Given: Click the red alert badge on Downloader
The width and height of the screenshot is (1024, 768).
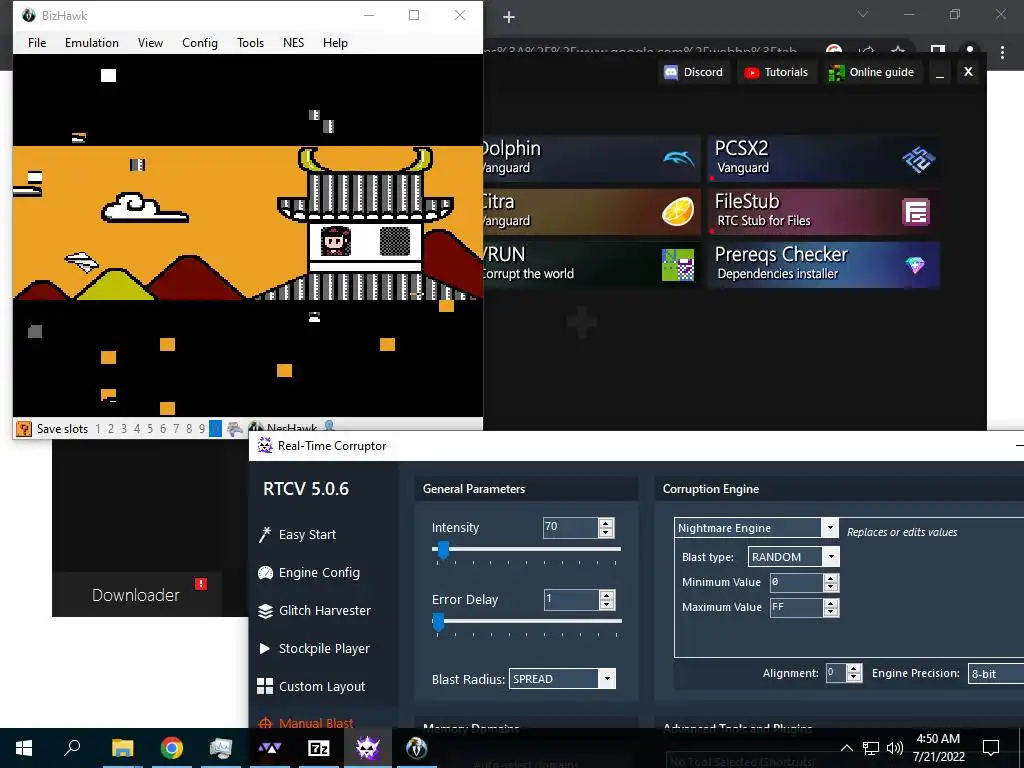Looking at the screenshot, I should coord(200,584).
